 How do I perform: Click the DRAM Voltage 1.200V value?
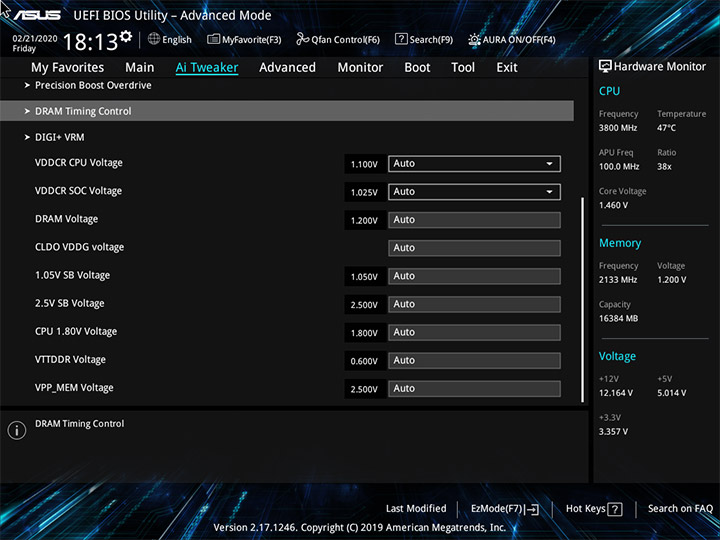tap(364, 220)
